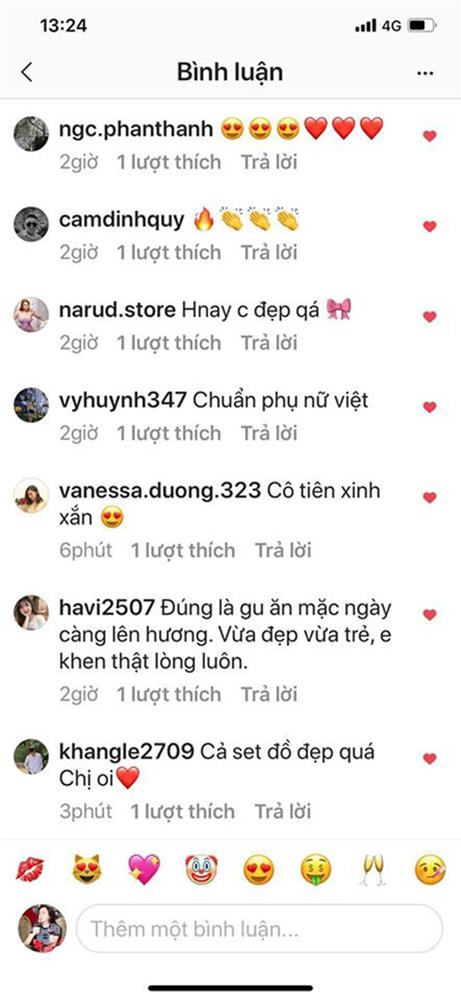Focus the Thêm một bình luận field
This screenshot has height=1000, width=461.
point(260,929)
